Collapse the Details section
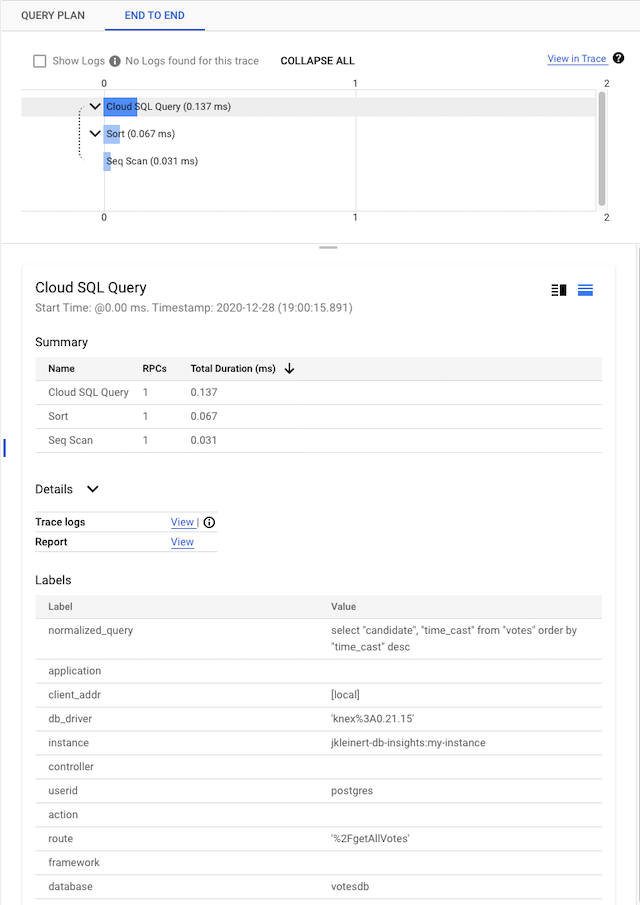The image size is (640, 905). coord(93,489)
